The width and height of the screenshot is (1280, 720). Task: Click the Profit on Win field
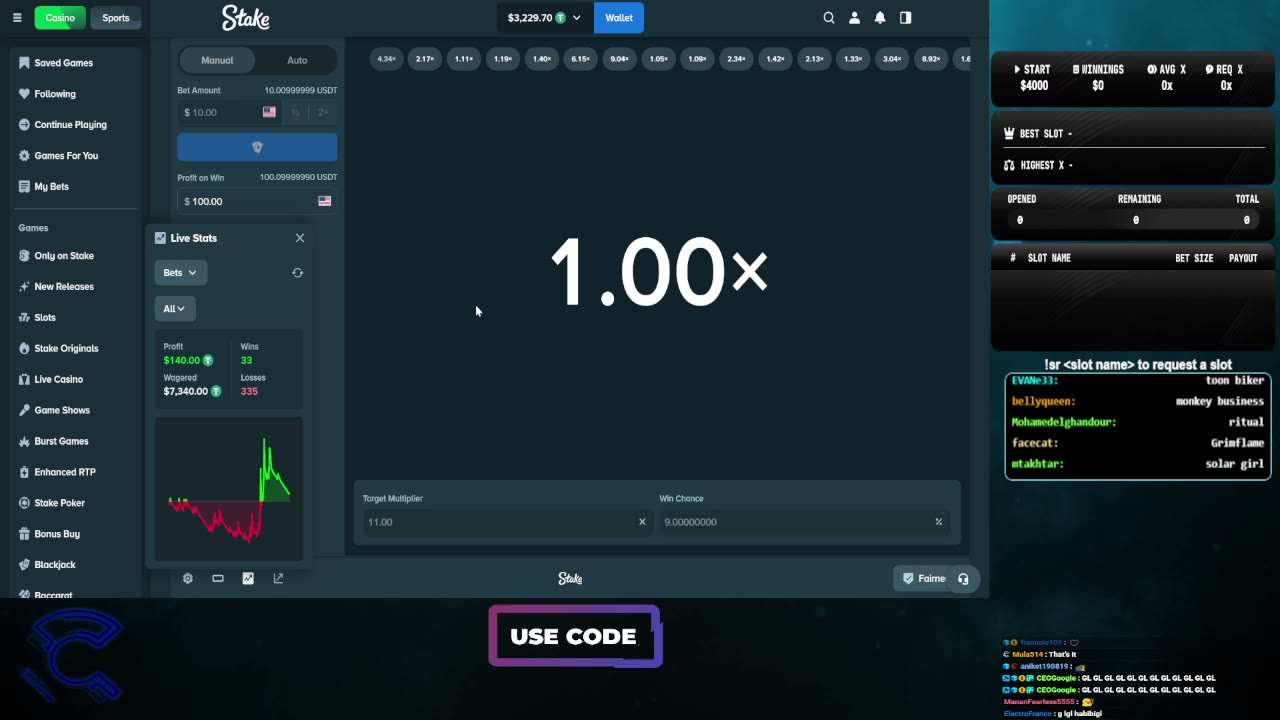(x=257, y=201)
